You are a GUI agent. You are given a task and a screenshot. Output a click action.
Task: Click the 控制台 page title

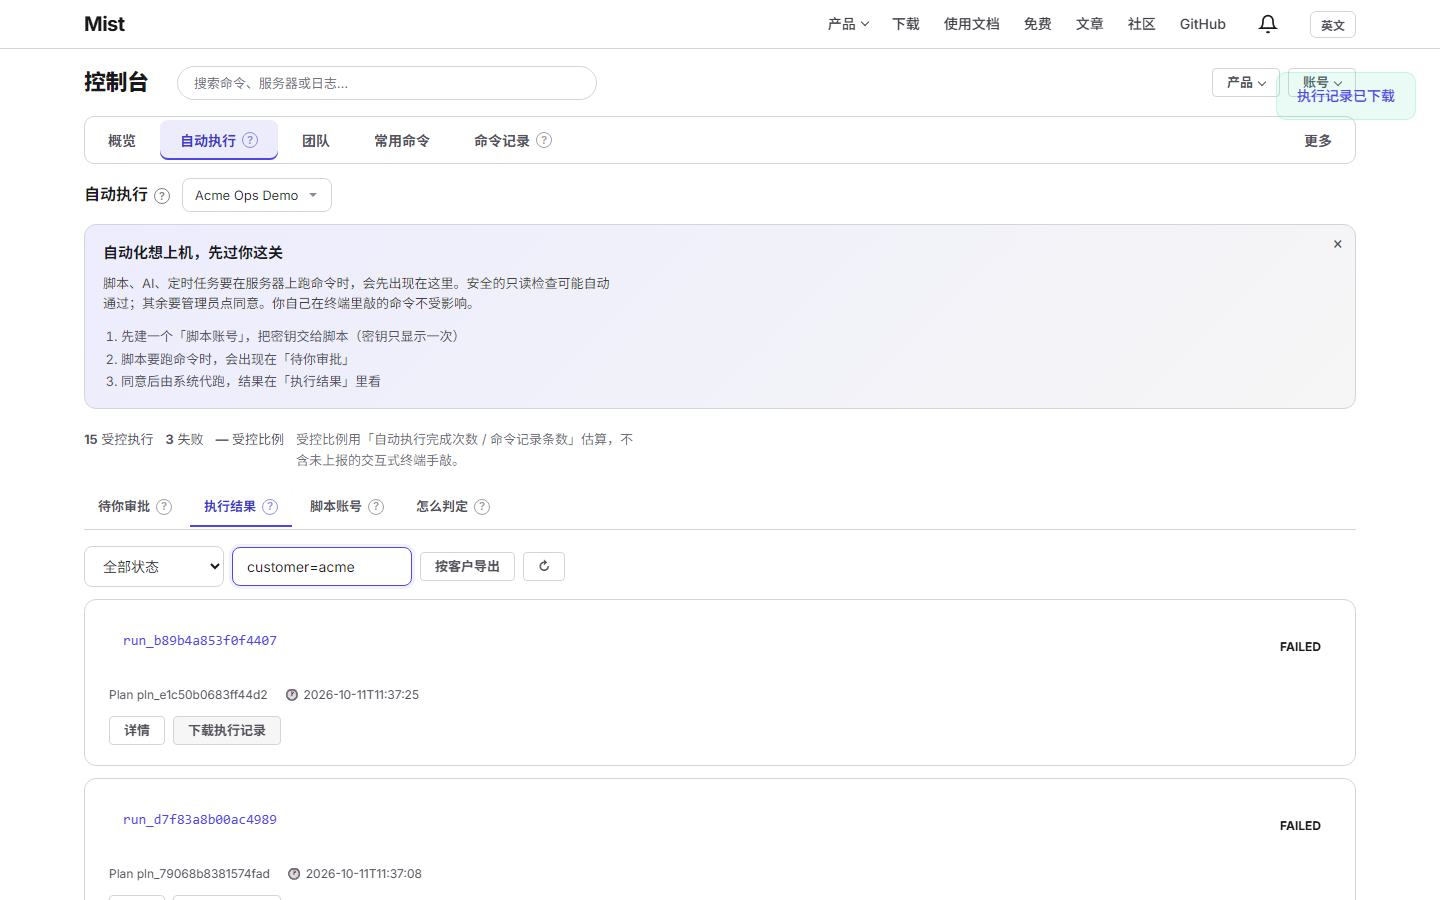coord(116,82)
